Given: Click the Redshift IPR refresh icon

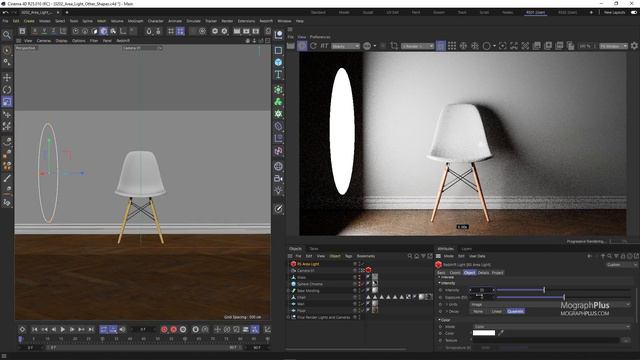Looking at the screenshot, I should (x=313, y=46).
